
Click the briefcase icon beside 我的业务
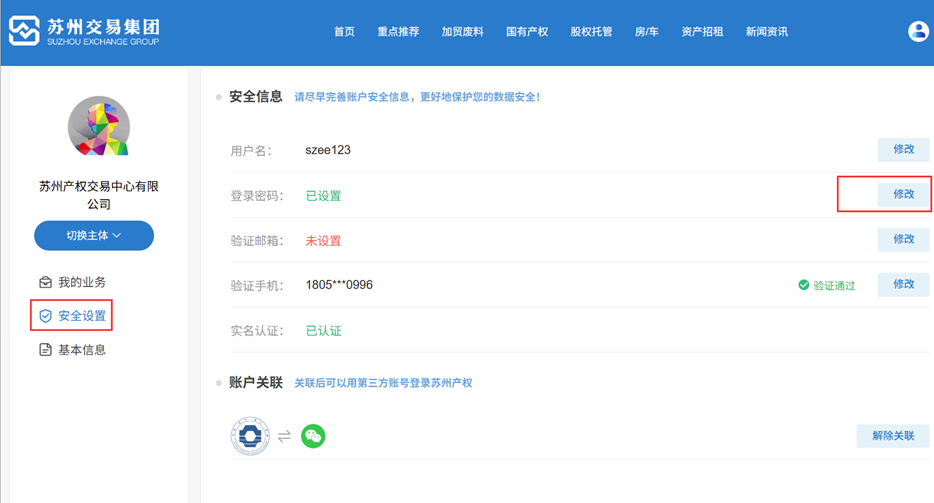pos(45,282)
